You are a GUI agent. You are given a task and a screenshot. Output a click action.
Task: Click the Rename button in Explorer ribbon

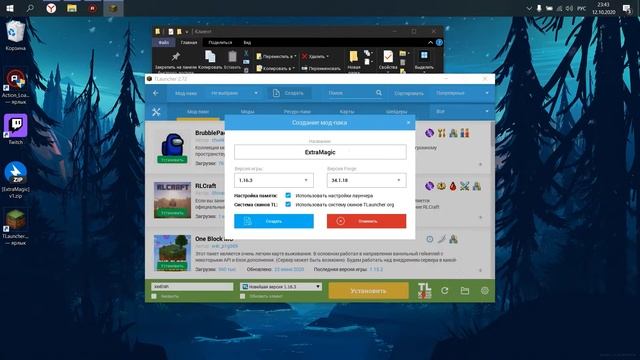click(x=321, y=68)
